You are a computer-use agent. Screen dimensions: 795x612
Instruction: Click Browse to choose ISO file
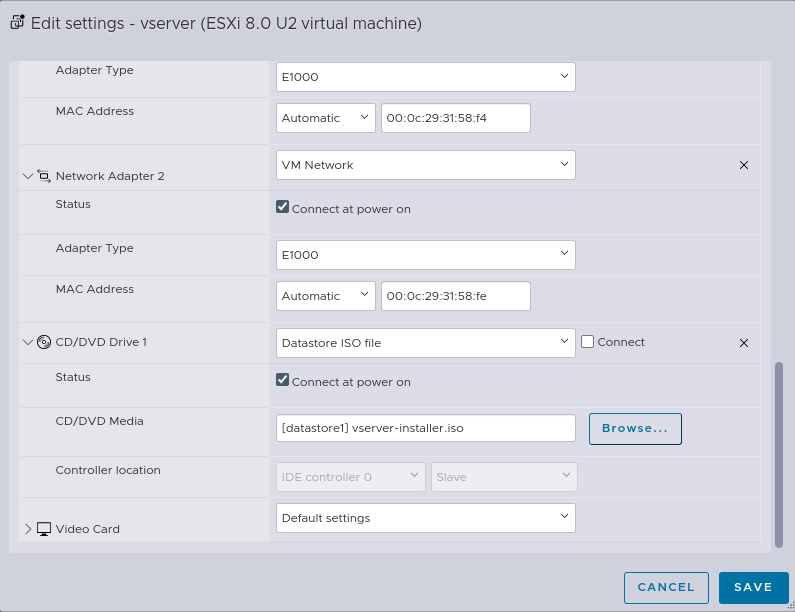click(635, 428)
